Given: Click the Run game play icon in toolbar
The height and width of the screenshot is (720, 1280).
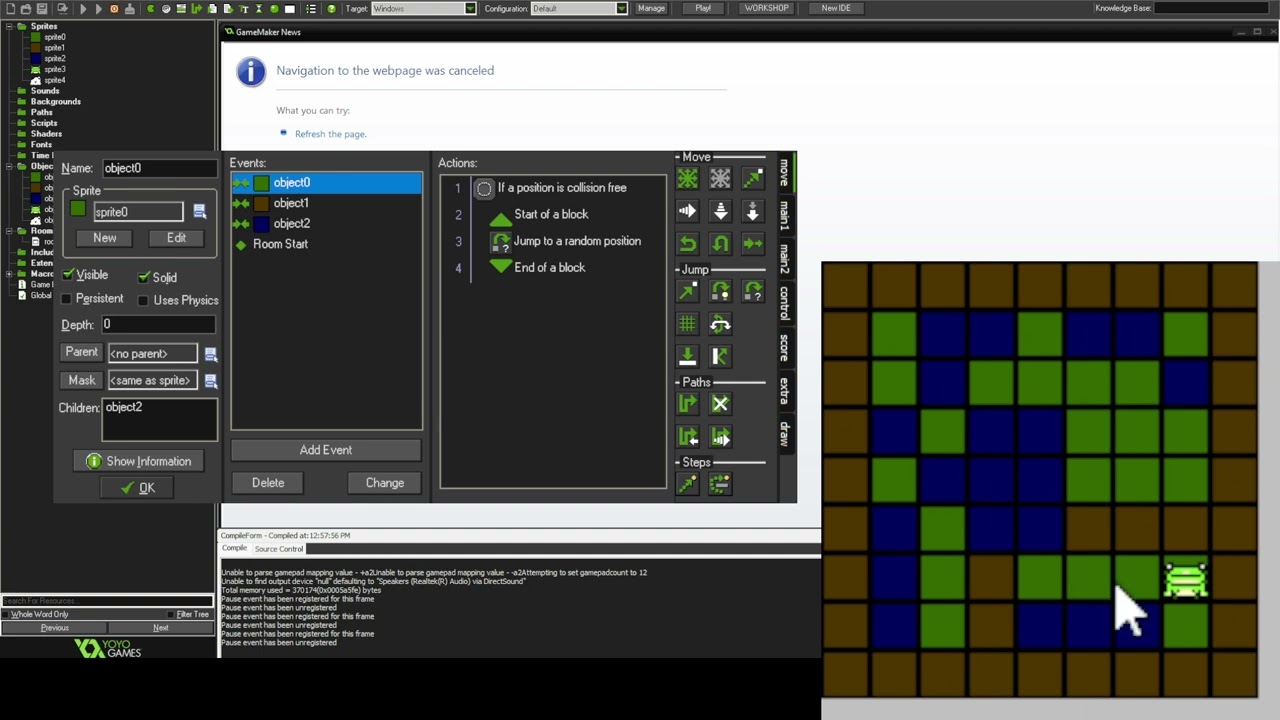Looking at the screenshot, I should (83, 8).
